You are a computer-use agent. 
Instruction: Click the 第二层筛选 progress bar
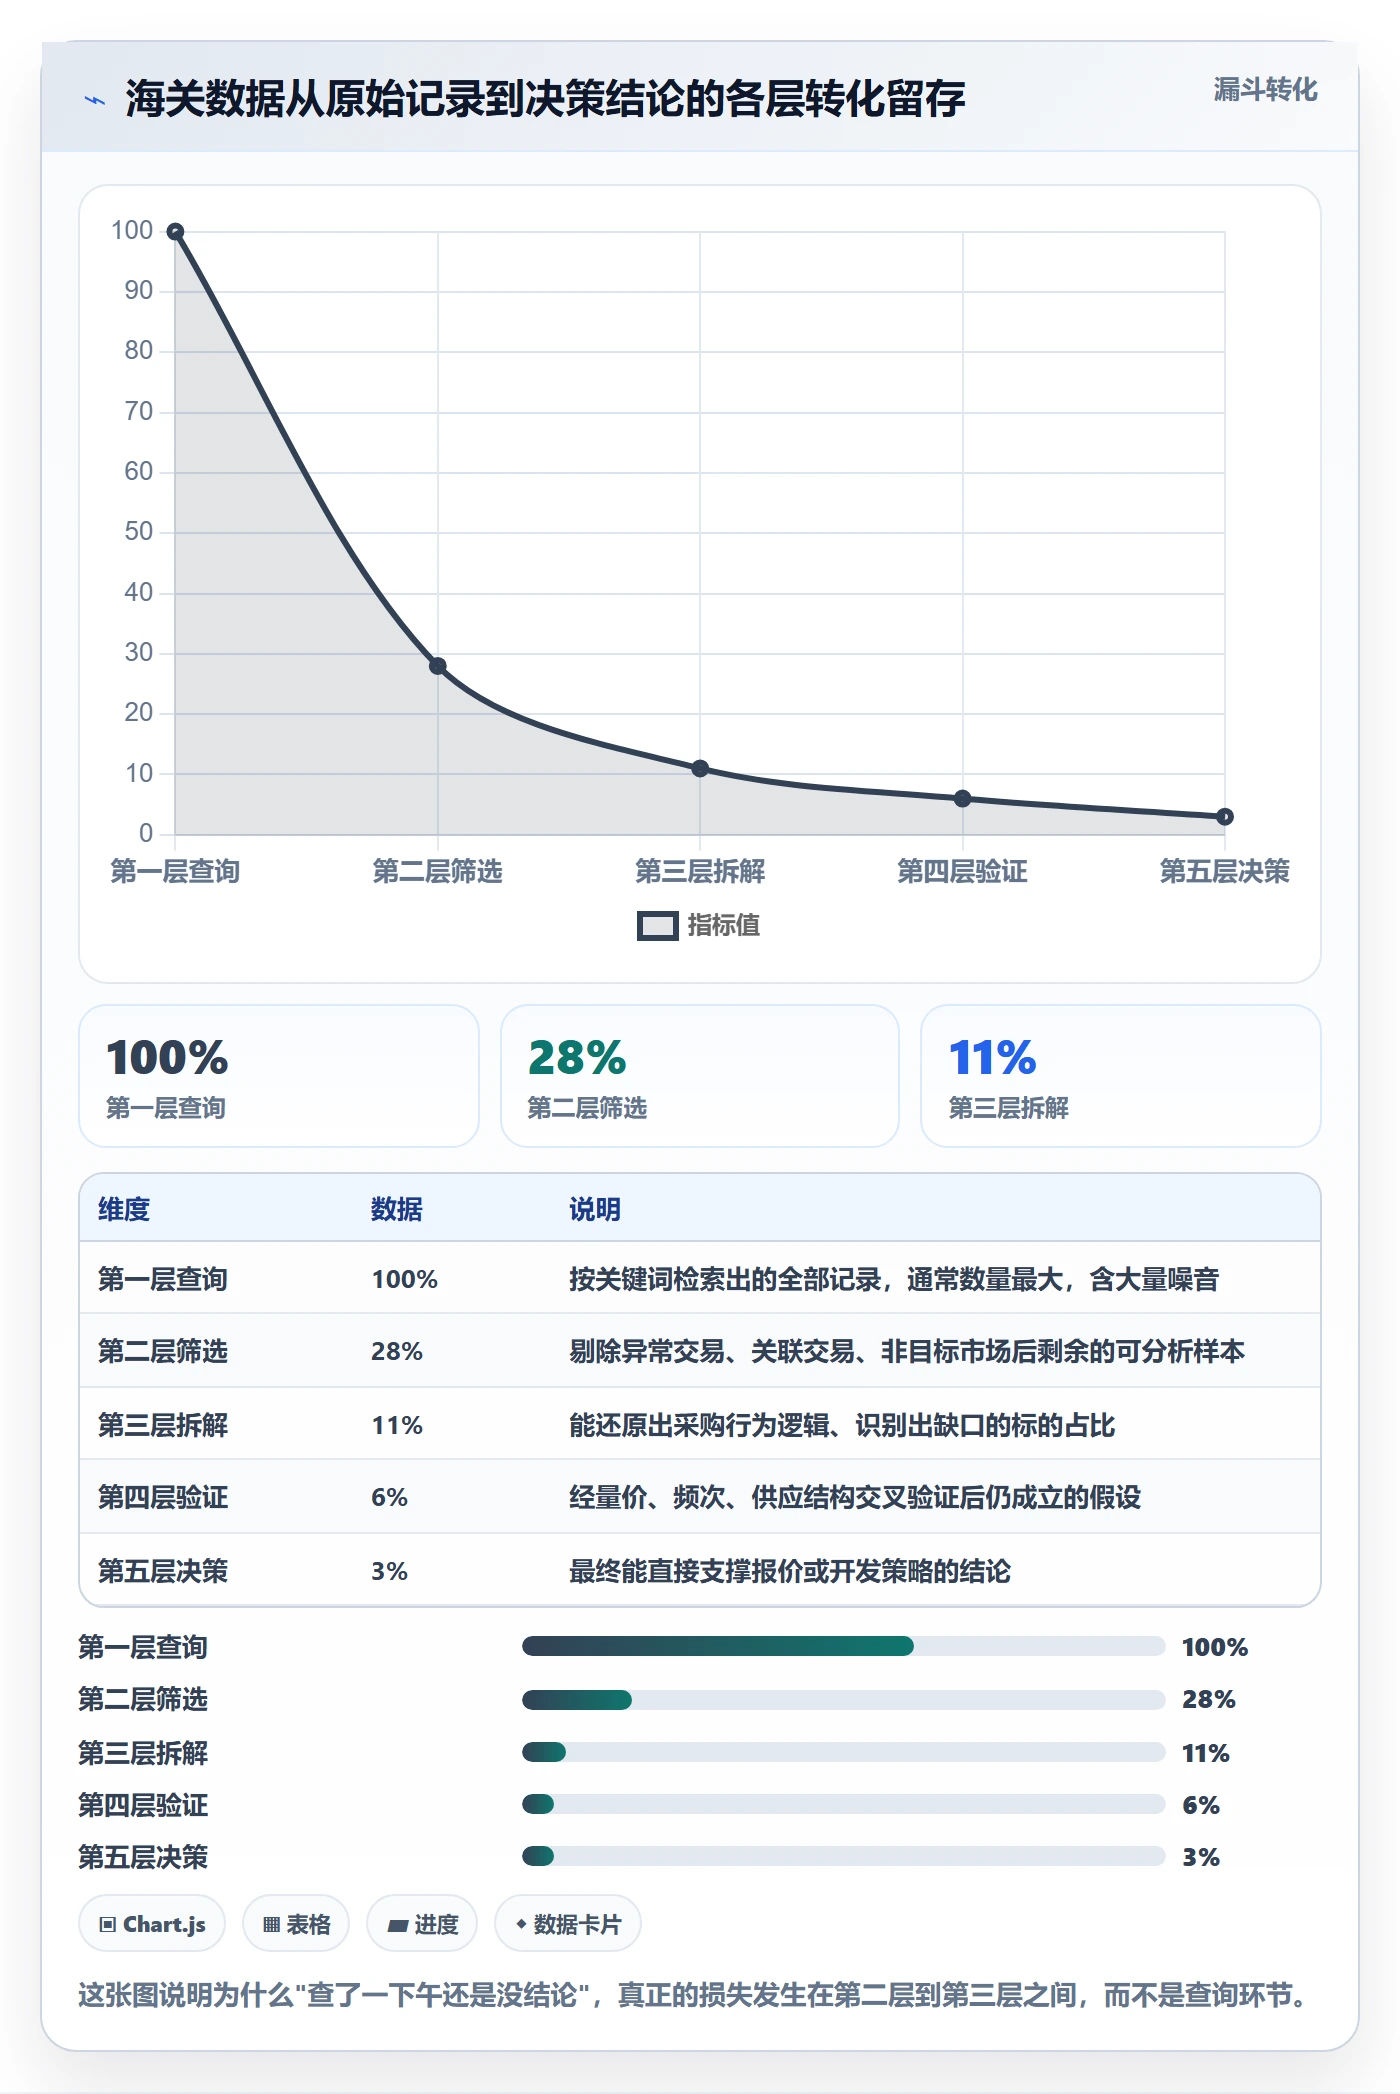pyautogui.click(x=844, y=1699)
